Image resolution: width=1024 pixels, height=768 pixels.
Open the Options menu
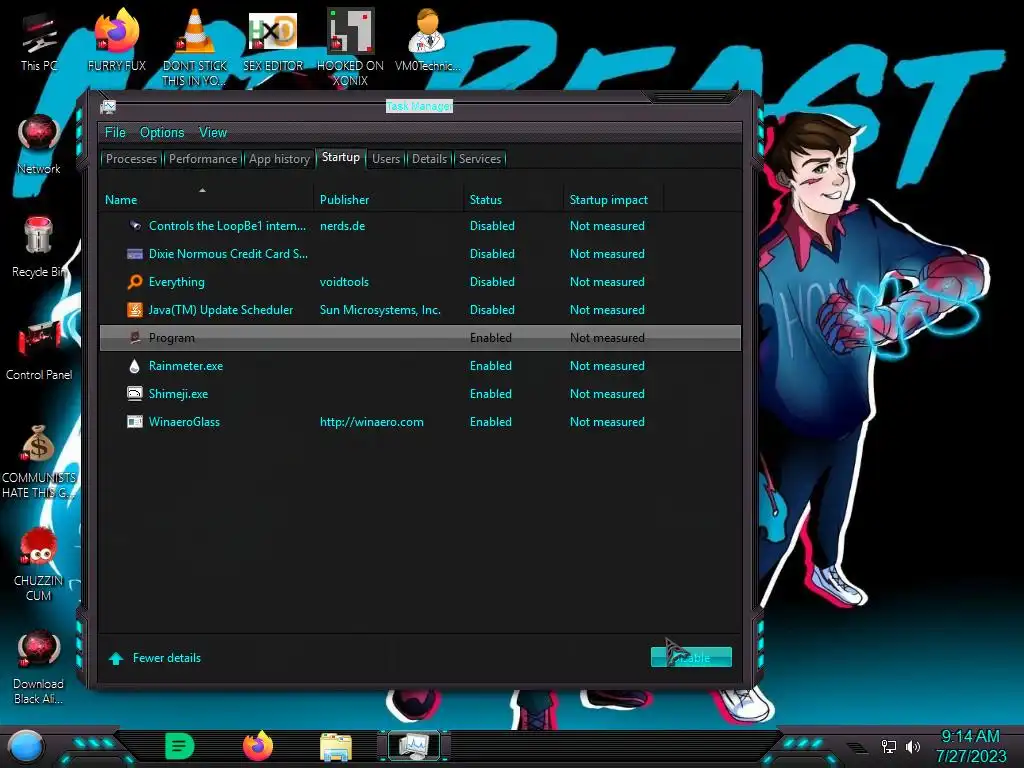pyautogui.click(x=162, y=133)
